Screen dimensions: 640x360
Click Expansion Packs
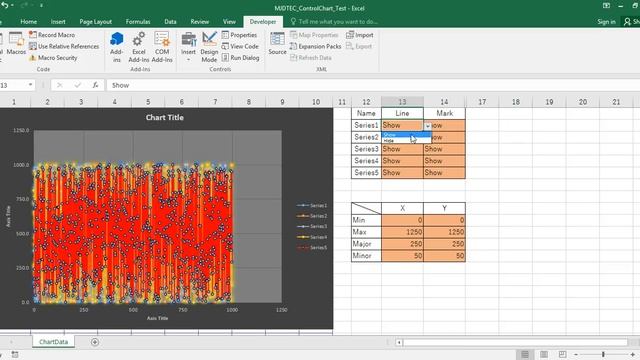315,47
